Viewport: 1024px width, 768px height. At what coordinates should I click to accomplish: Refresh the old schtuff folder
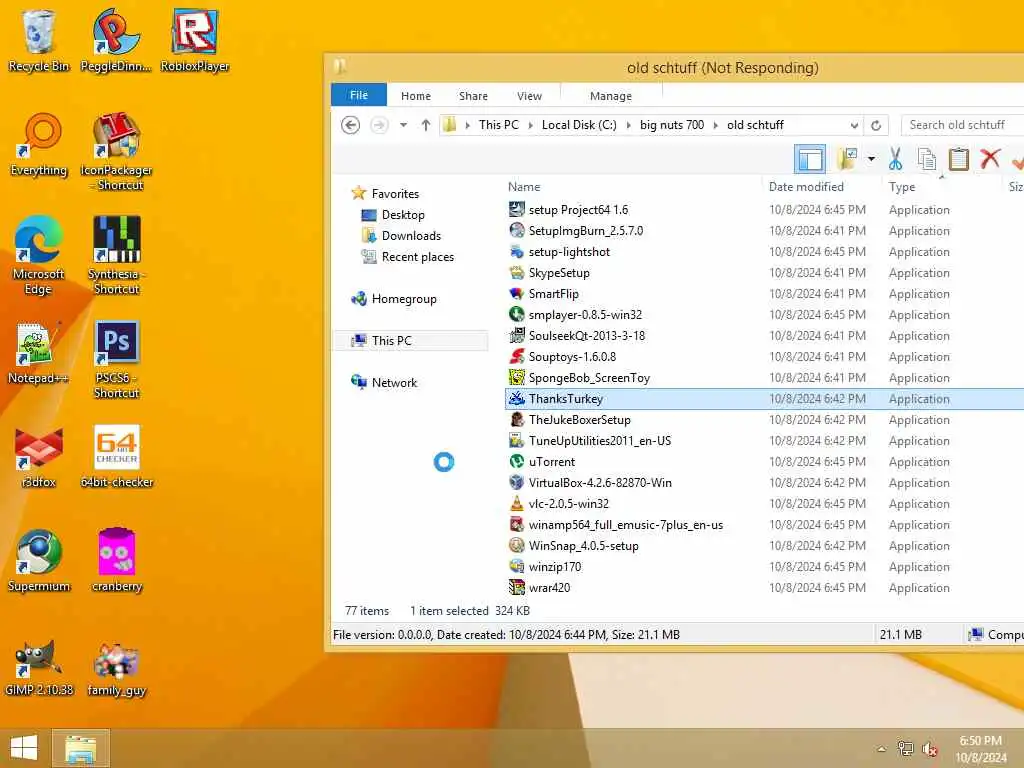pyautogui.click(x=876, y=125)
